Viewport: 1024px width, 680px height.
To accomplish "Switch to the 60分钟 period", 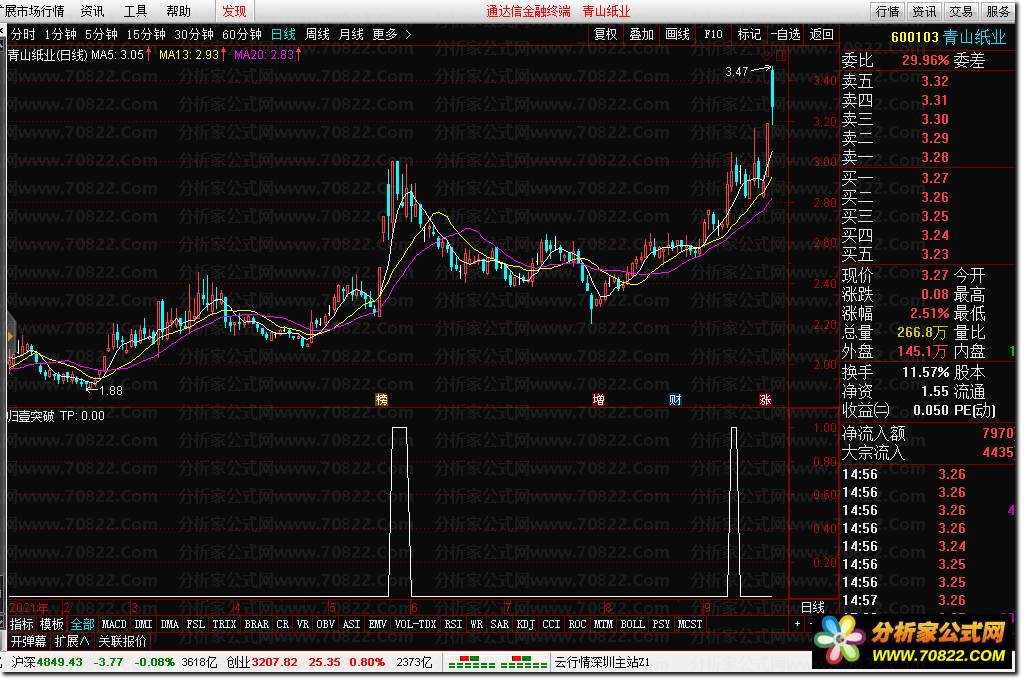I will click(x=242, y=35).
